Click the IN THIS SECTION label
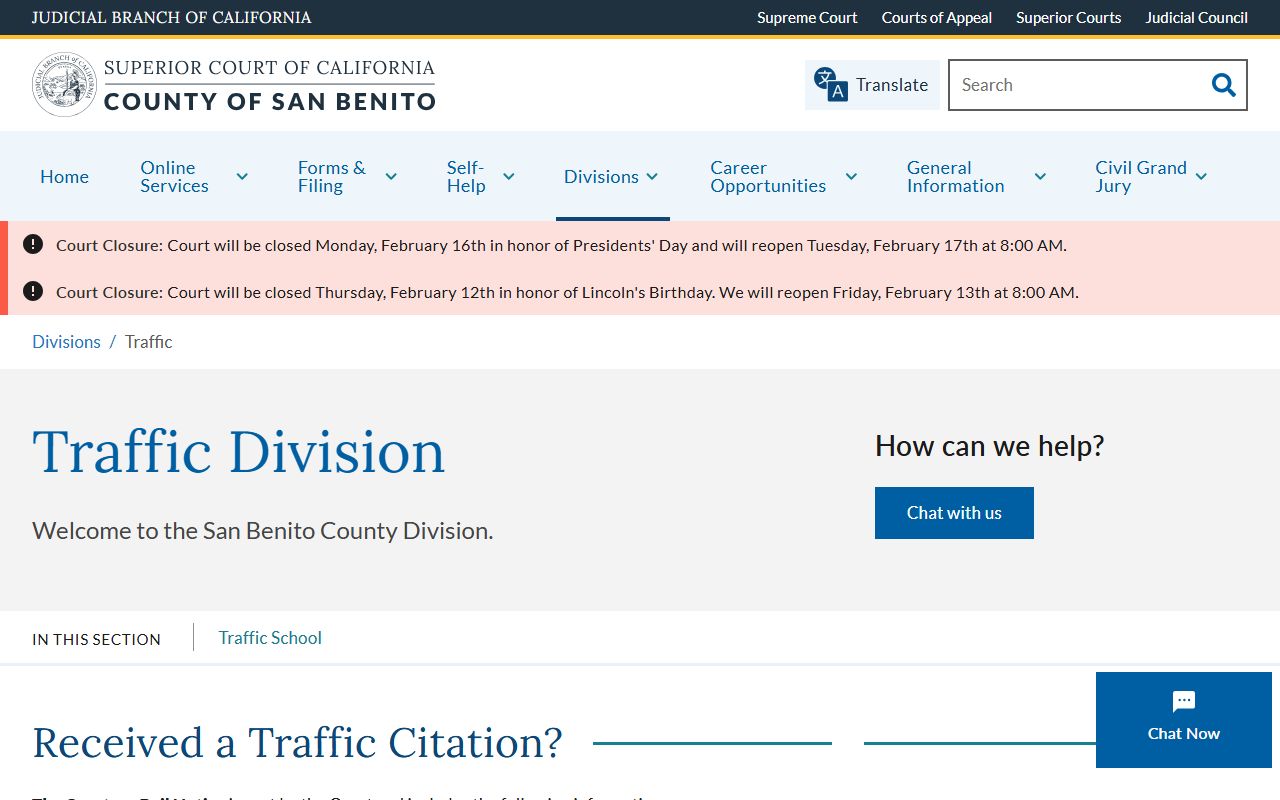 pos(96,639)
